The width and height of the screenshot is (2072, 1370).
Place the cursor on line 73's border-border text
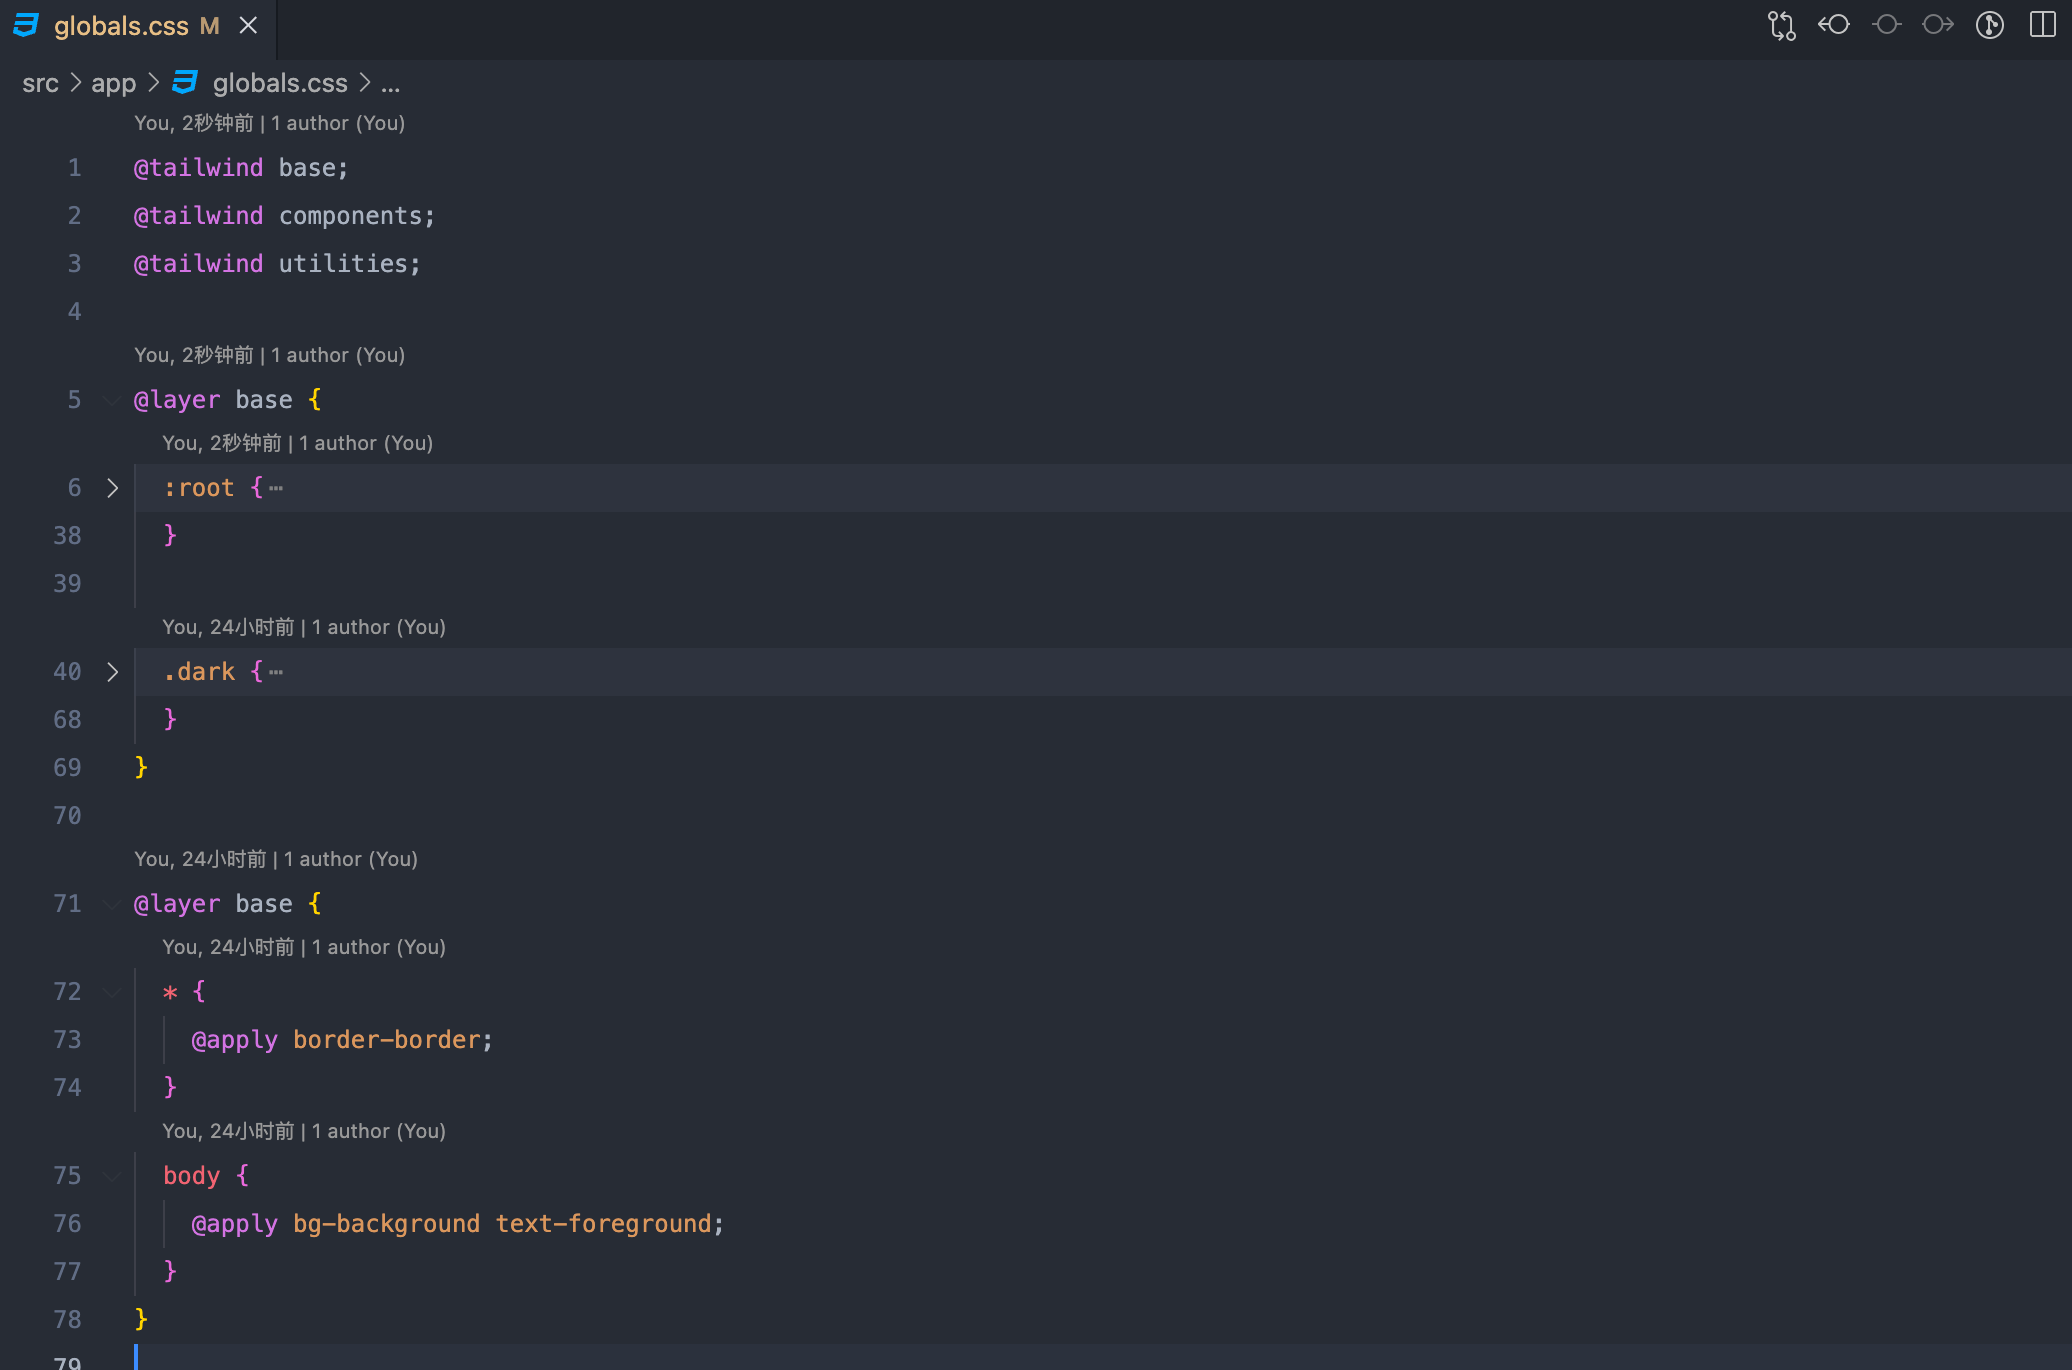(x=387, y=1040)
